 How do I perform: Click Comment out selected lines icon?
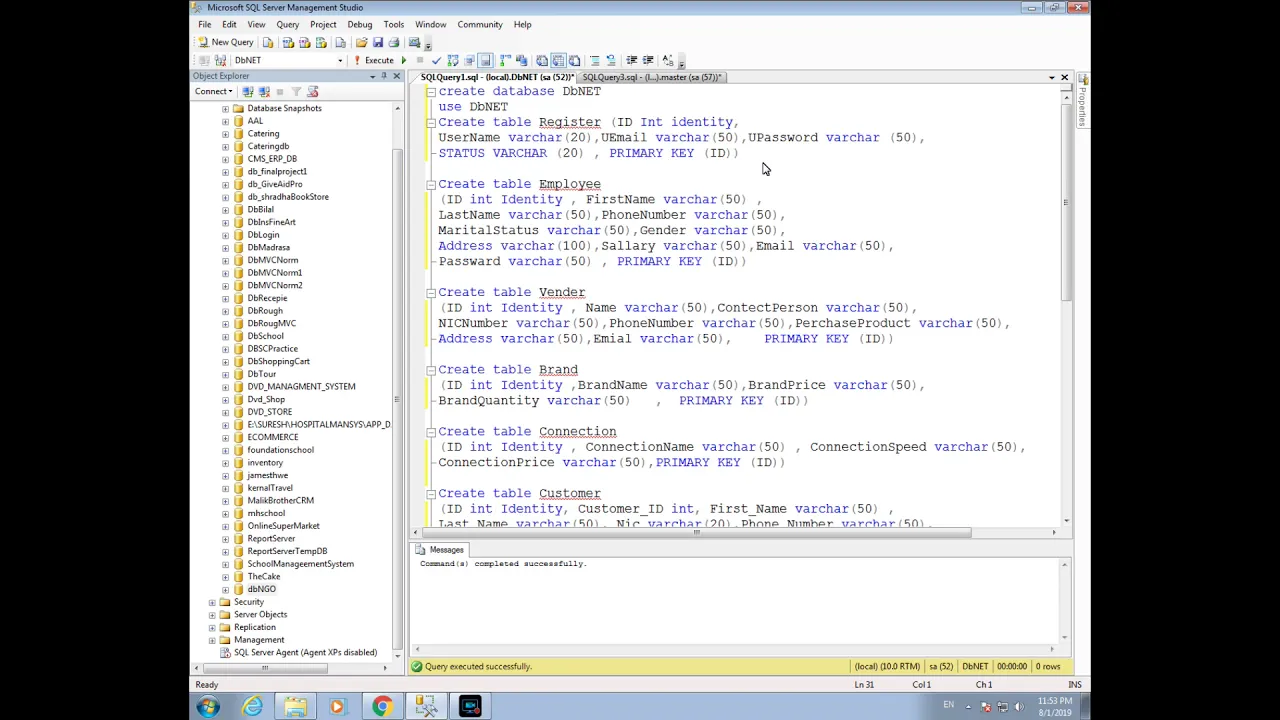pyautogui.click(x=595, y=60)
